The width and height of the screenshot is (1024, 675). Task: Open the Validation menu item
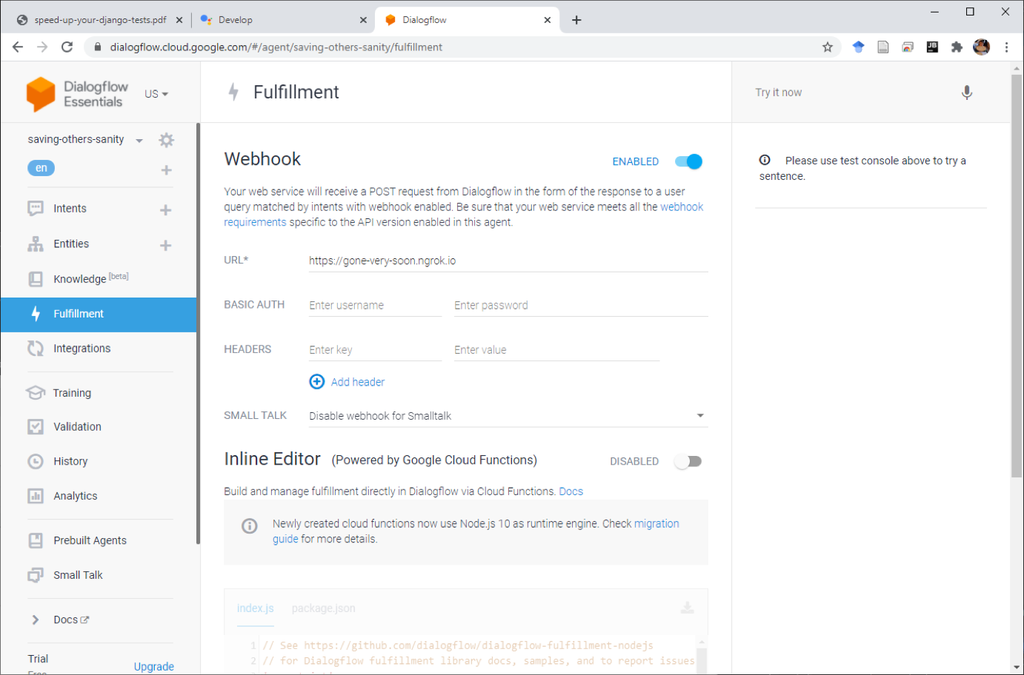pos(77,427)
